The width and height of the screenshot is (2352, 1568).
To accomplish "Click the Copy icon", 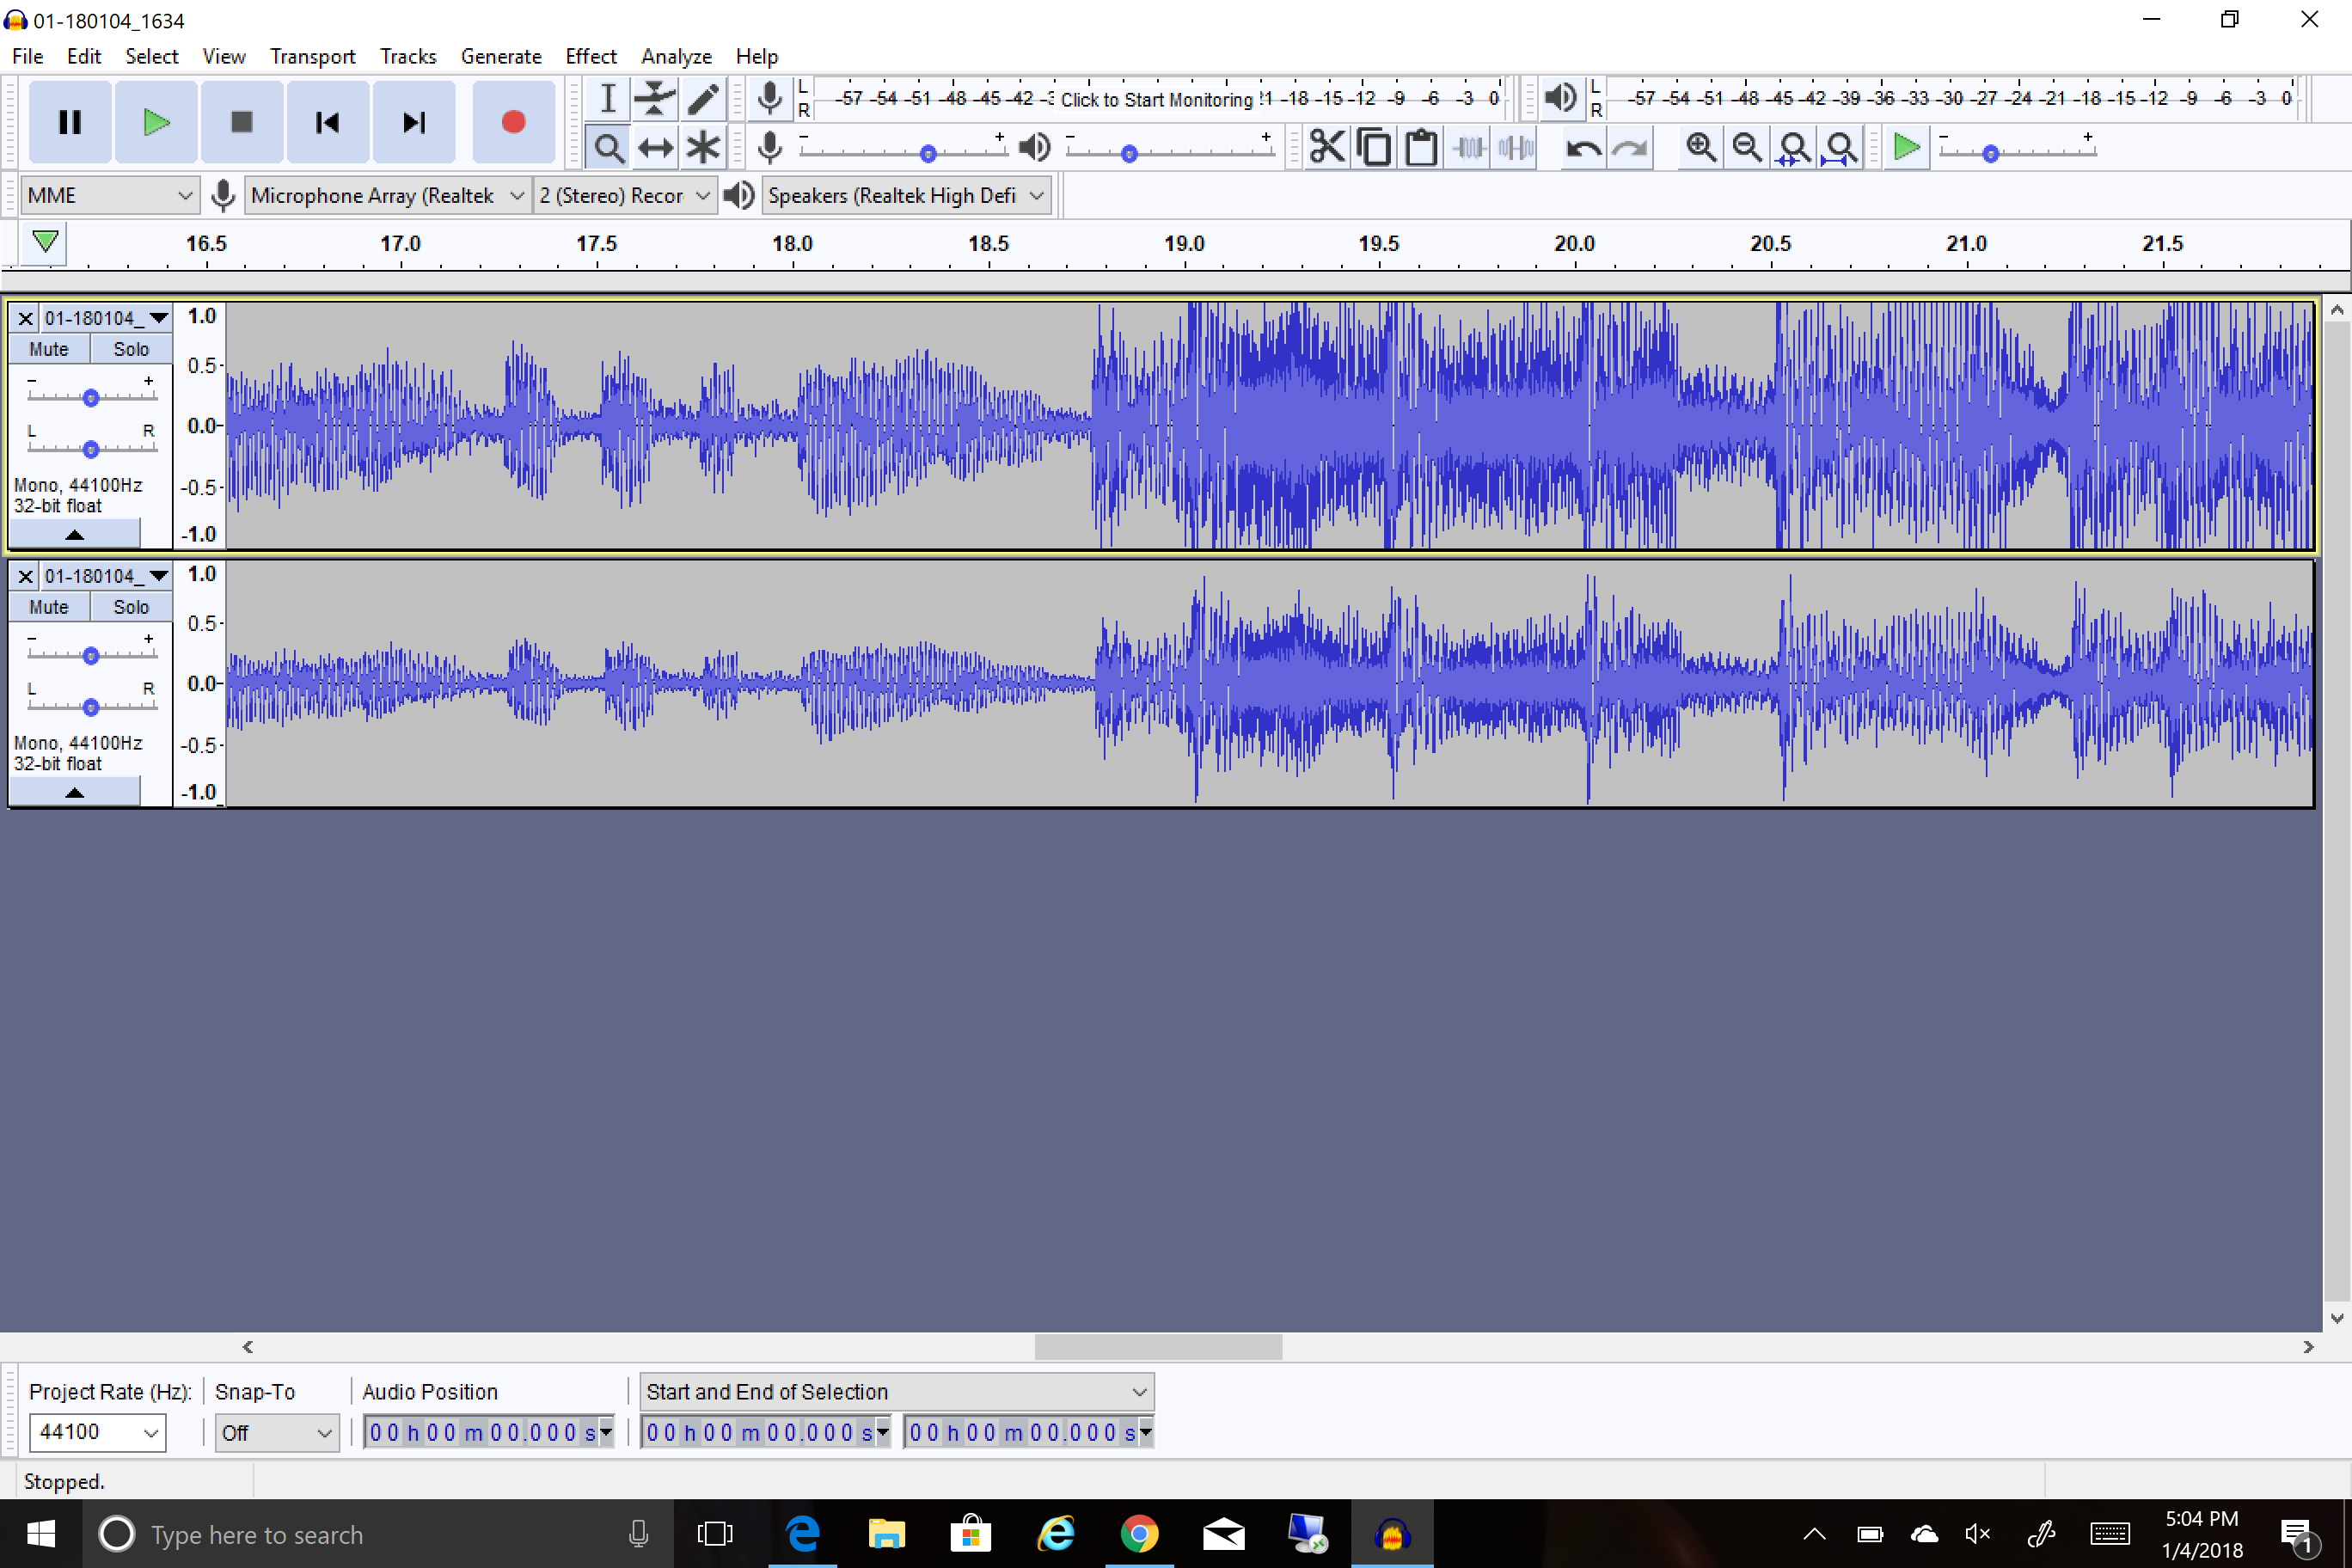I will (x=1374, y=148).
